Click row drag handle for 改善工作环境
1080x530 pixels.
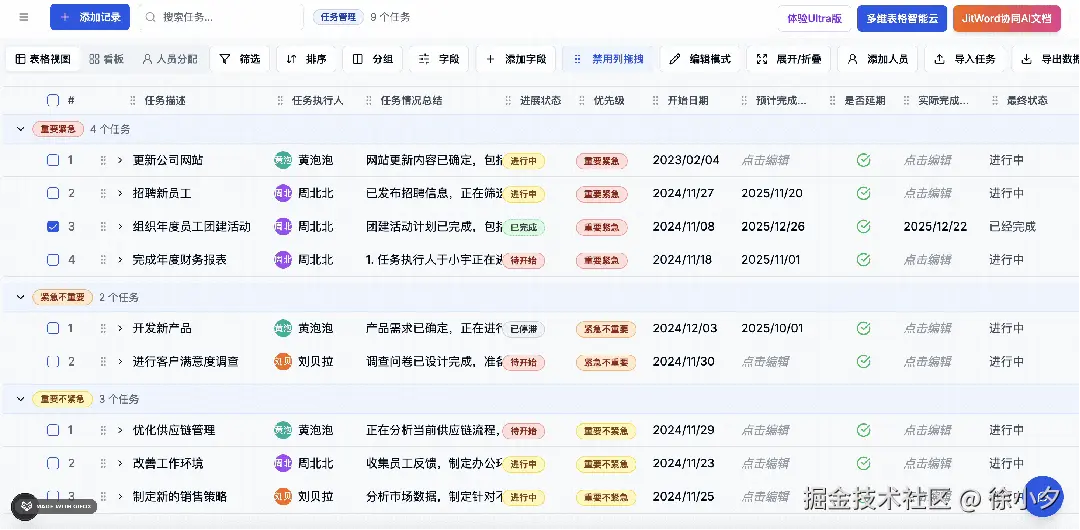pos(103,463)
